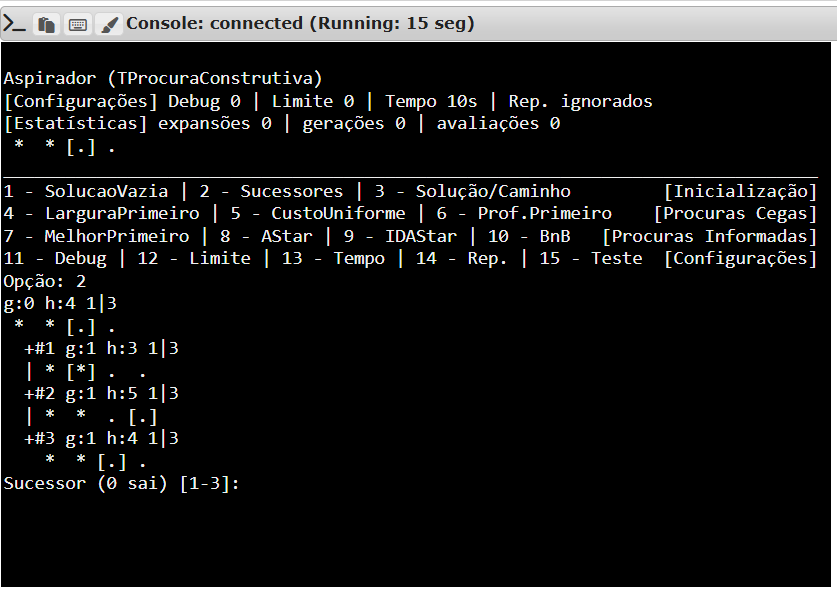
Task: Click the "[Estatísticas]" label text
Action: (75, 124)
